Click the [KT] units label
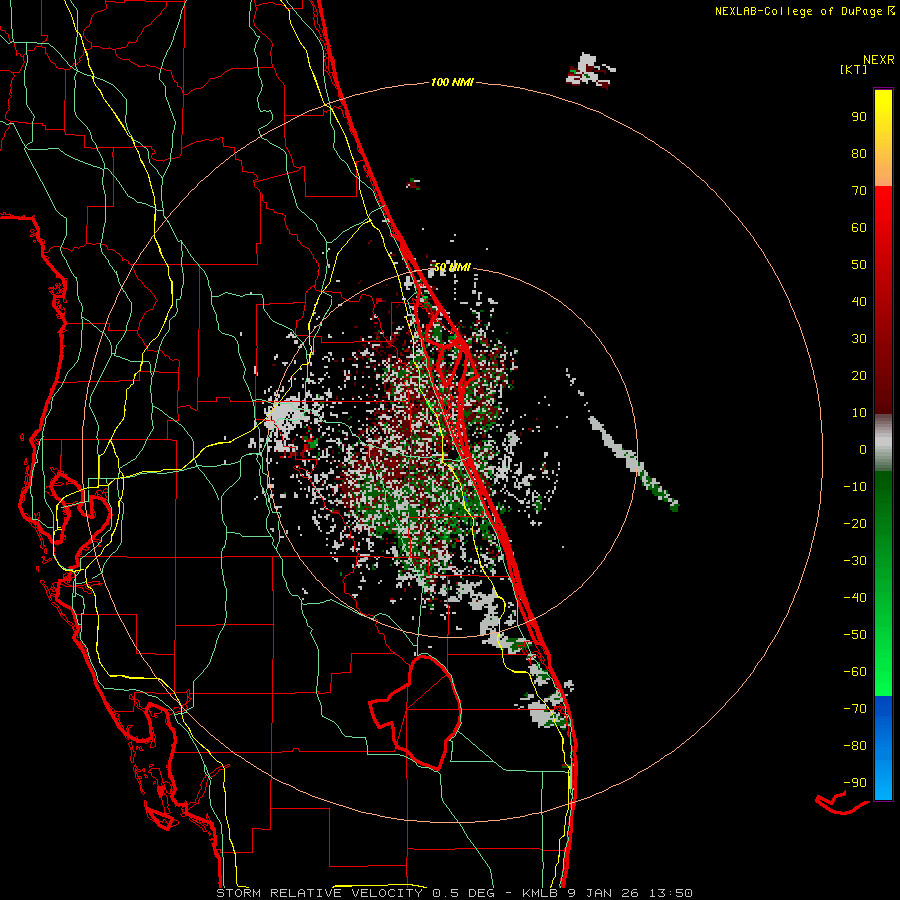Screen dimensions: 900x900 coord(853,69)
